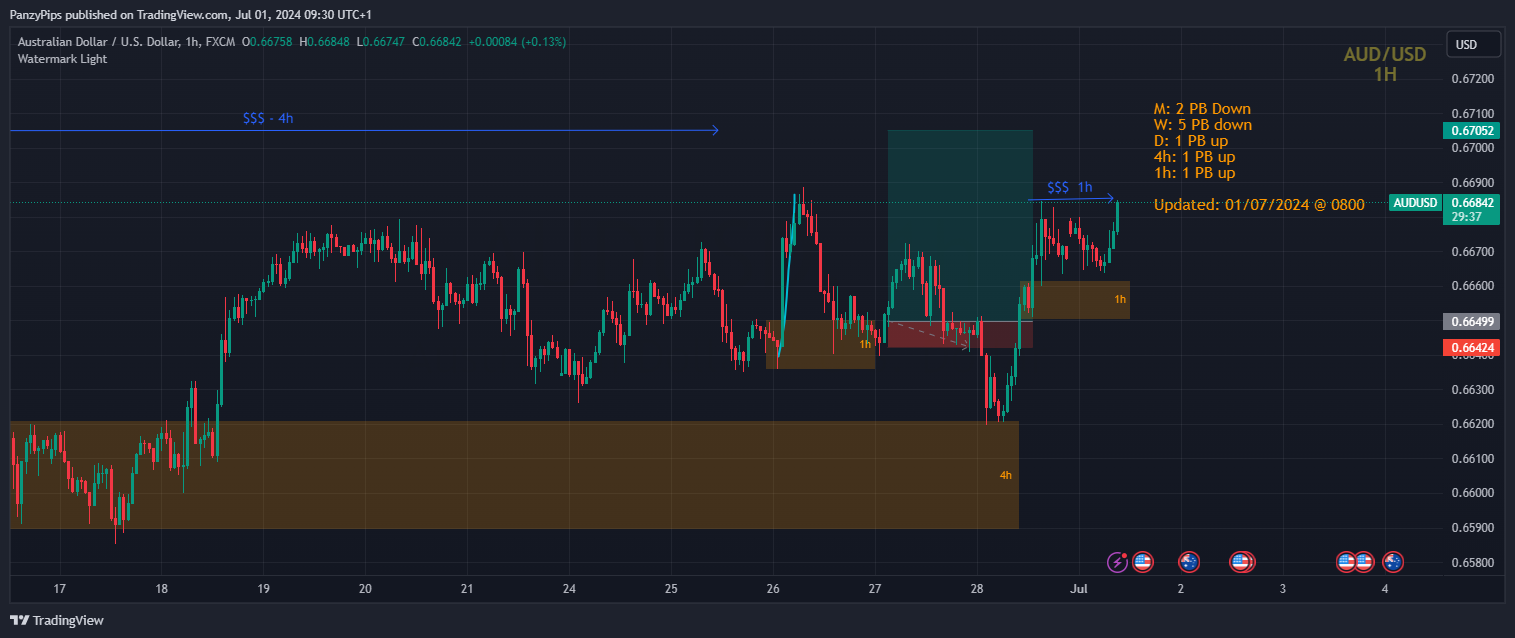The height and width of the screenshot is (638, 1515).
Task: Click the +0.00084 (+0.13%) change value
Action: (517, 42)
